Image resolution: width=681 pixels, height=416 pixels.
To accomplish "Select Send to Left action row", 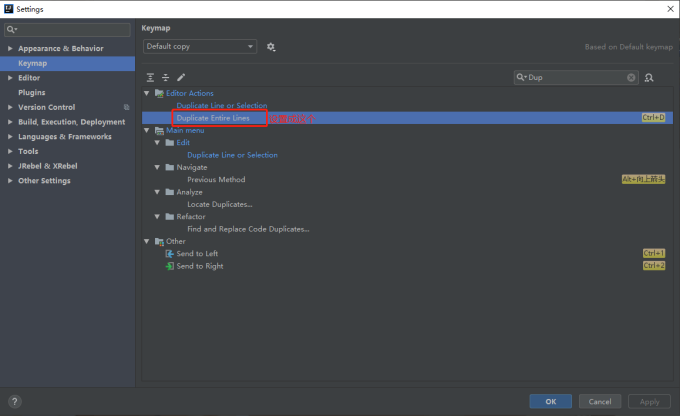I will coord(407,254).
